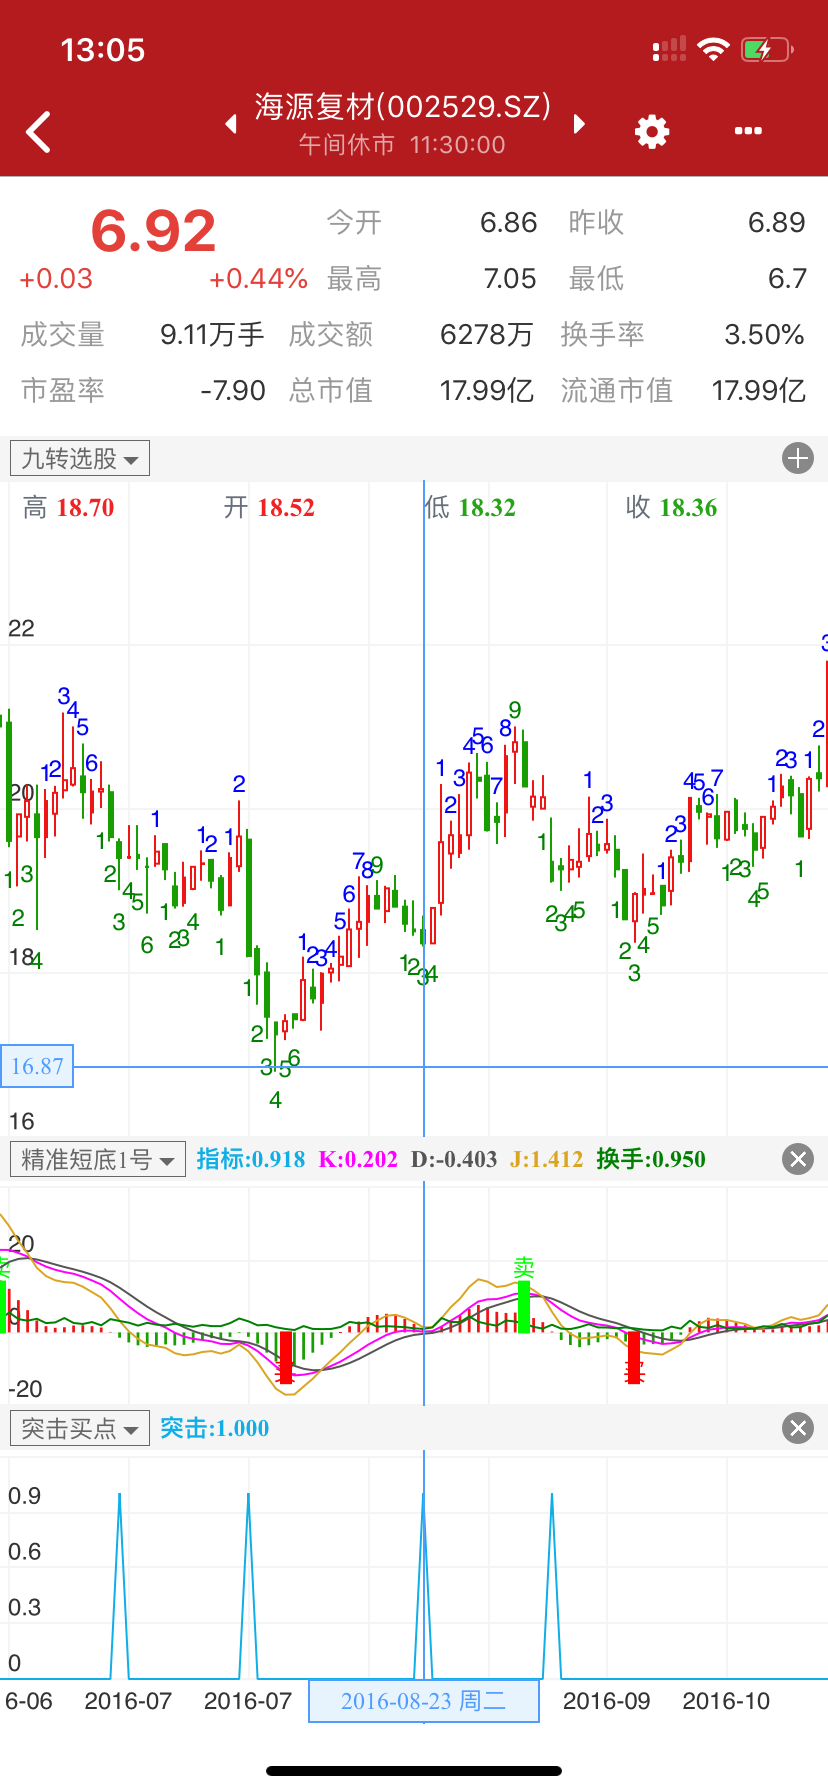828x1792 pixels.
Task: Select the 2016-08-23 周二 date label
Action: [423, 1701]
